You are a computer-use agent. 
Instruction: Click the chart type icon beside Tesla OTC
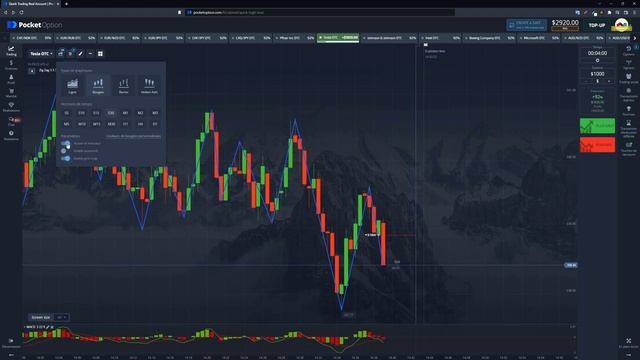click(60, 53)
